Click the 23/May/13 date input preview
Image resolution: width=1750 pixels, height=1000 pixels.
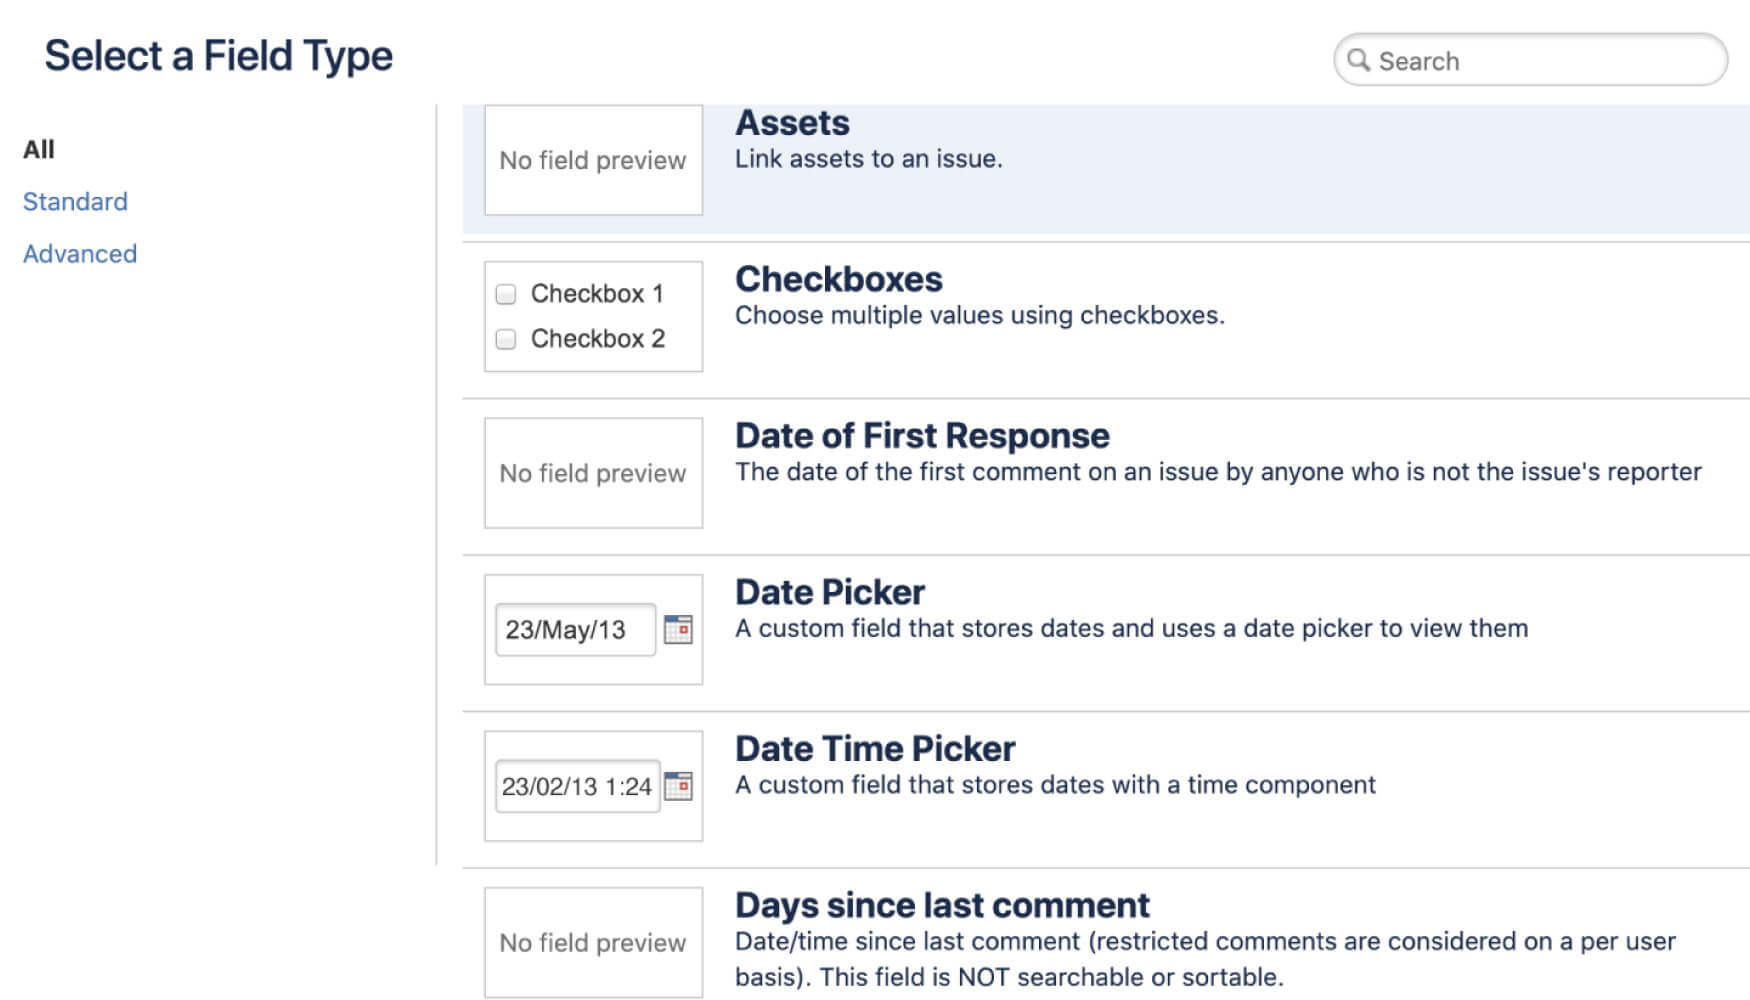pyautogui.click(x=575, y=630)
